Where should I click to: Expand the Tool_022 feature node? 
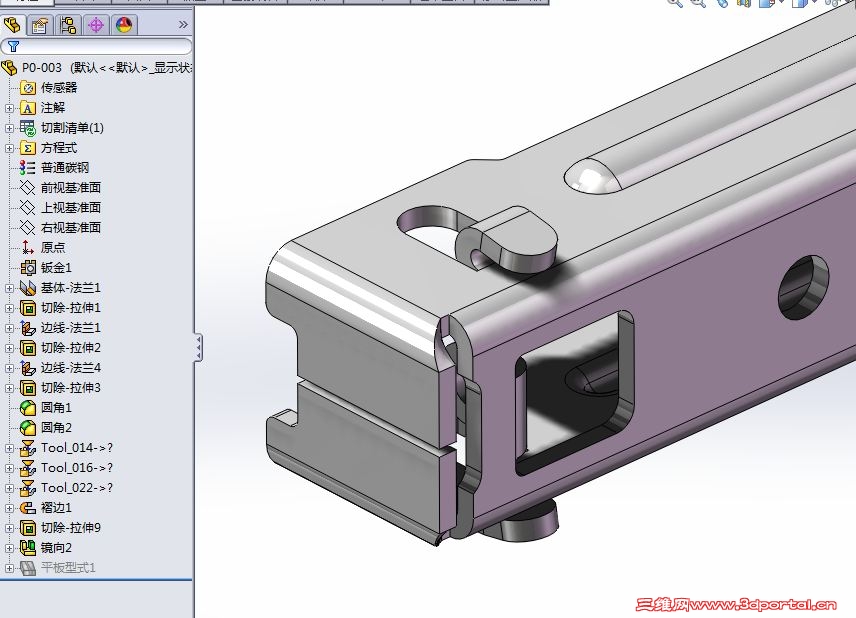pos(9,488)
